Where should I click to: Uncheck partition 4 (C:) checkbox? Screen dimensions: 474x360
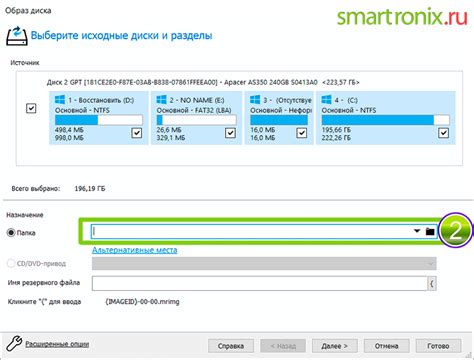click(x=443, y=133)
